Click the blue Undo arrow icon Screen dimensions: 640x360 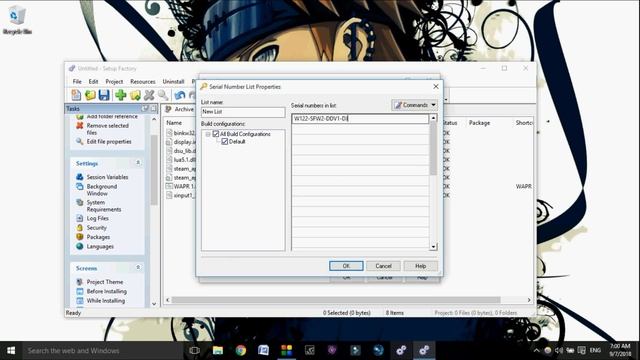pyautogui.click(x=180, y=95)
